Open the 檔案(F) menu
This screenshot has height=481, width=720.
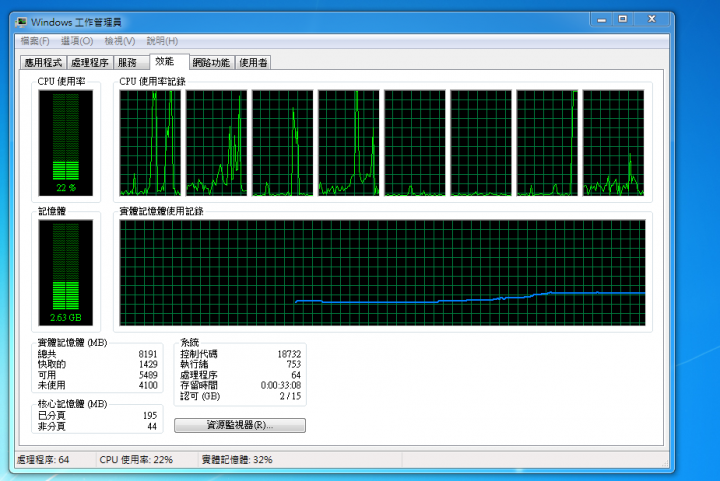[x=35, y=41]
